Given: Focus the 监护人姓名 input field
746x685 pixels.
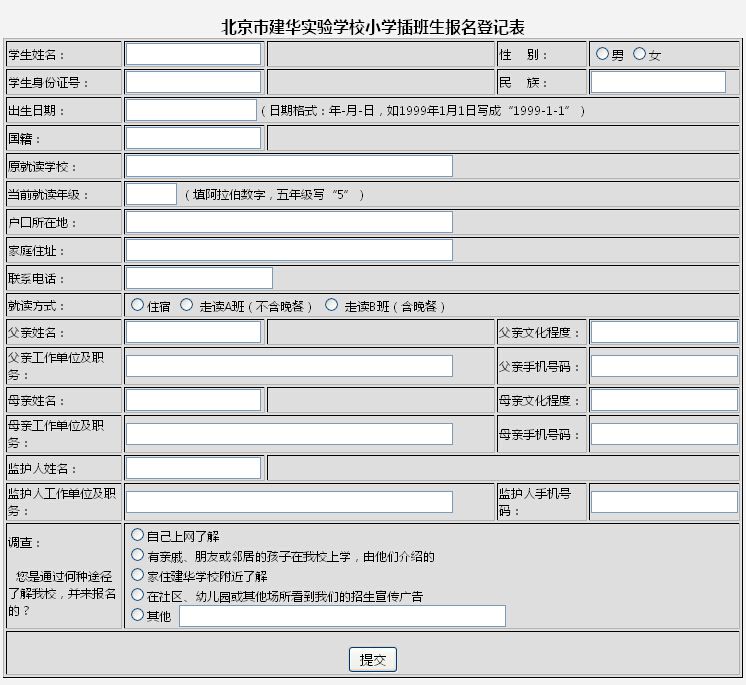Looking at the screenshot, I should click(x=193, y=468).
